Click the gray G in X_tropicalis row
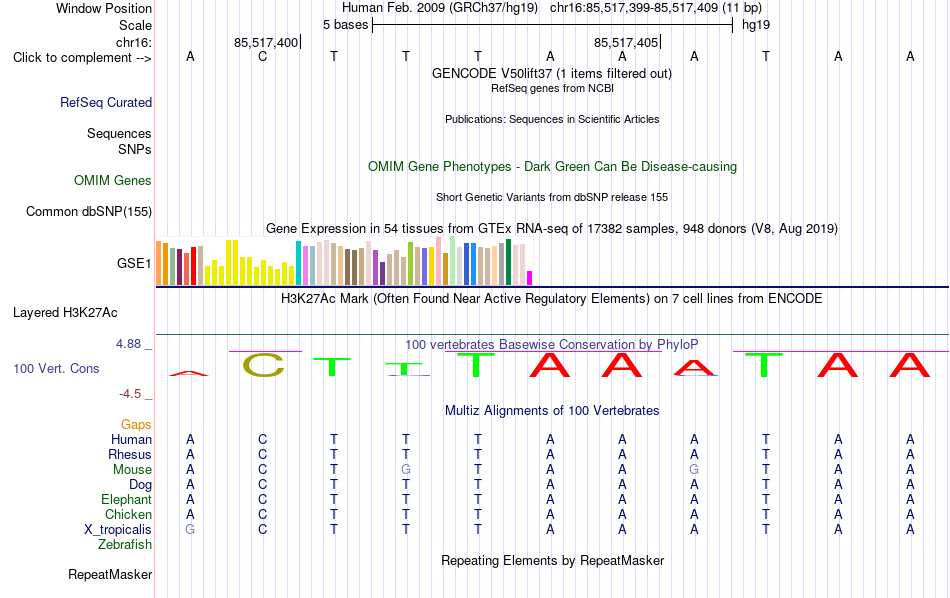 (190, 530)
